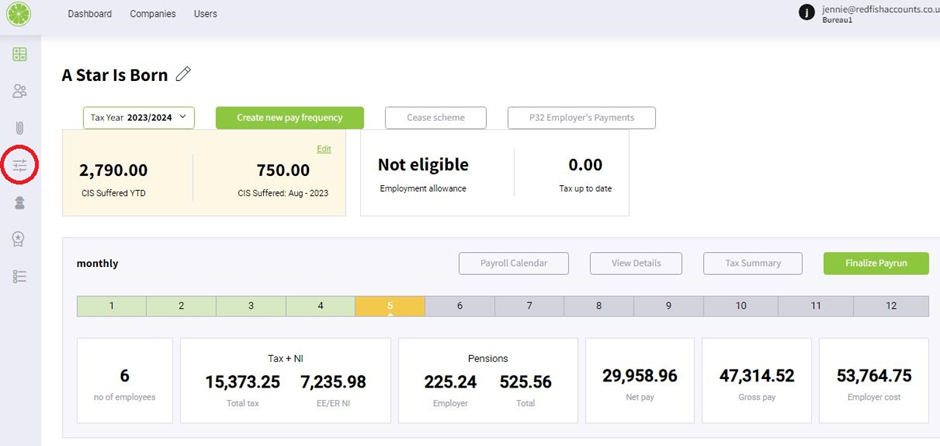Click the A Star Is Born heading
The image size is (940, 446).
(x=115, y=75)
